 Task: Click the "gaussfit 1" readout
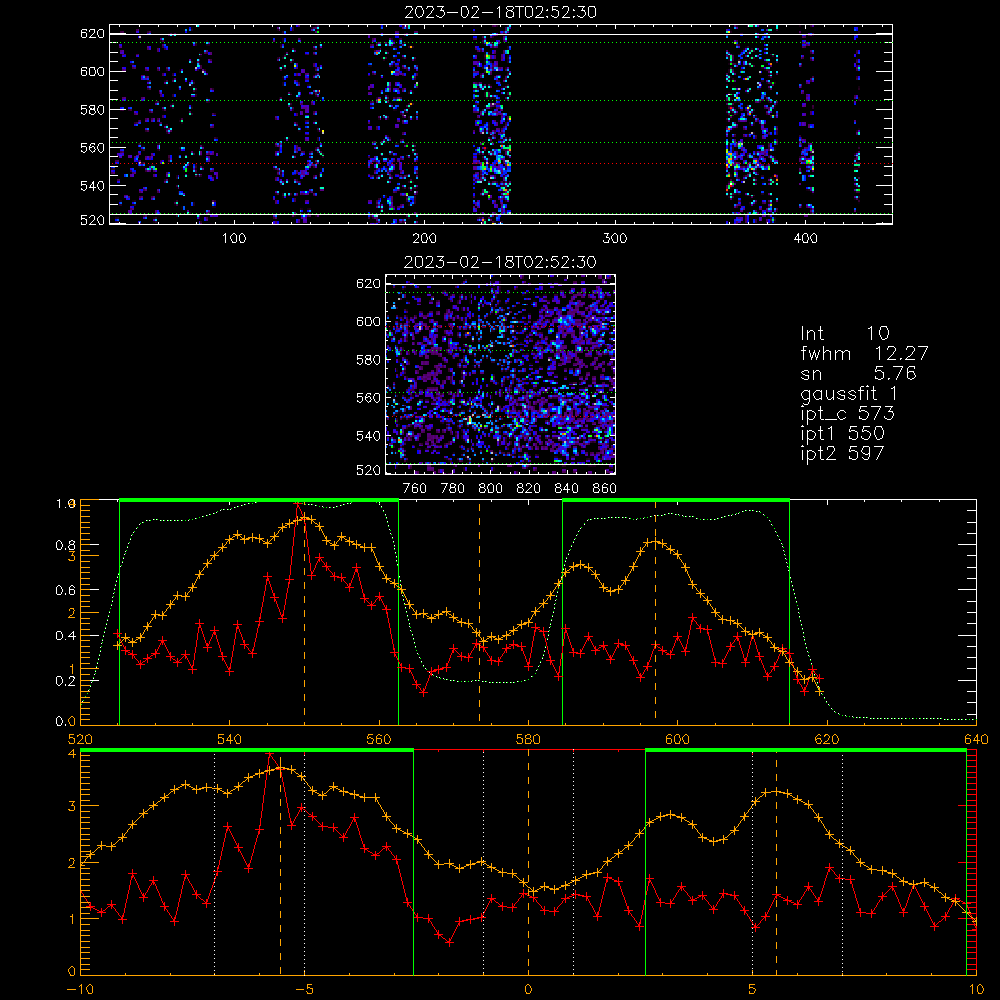pos(849,393)
